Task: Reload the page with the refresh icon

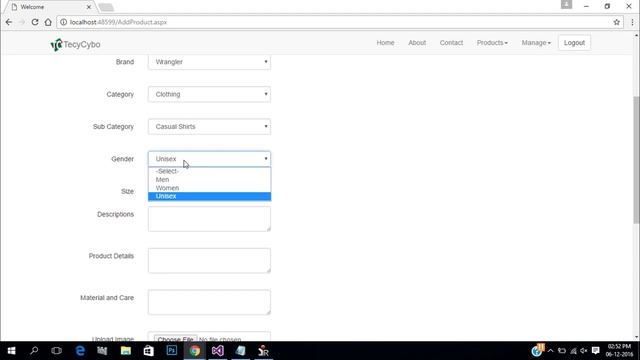Action: click(35, 22)
